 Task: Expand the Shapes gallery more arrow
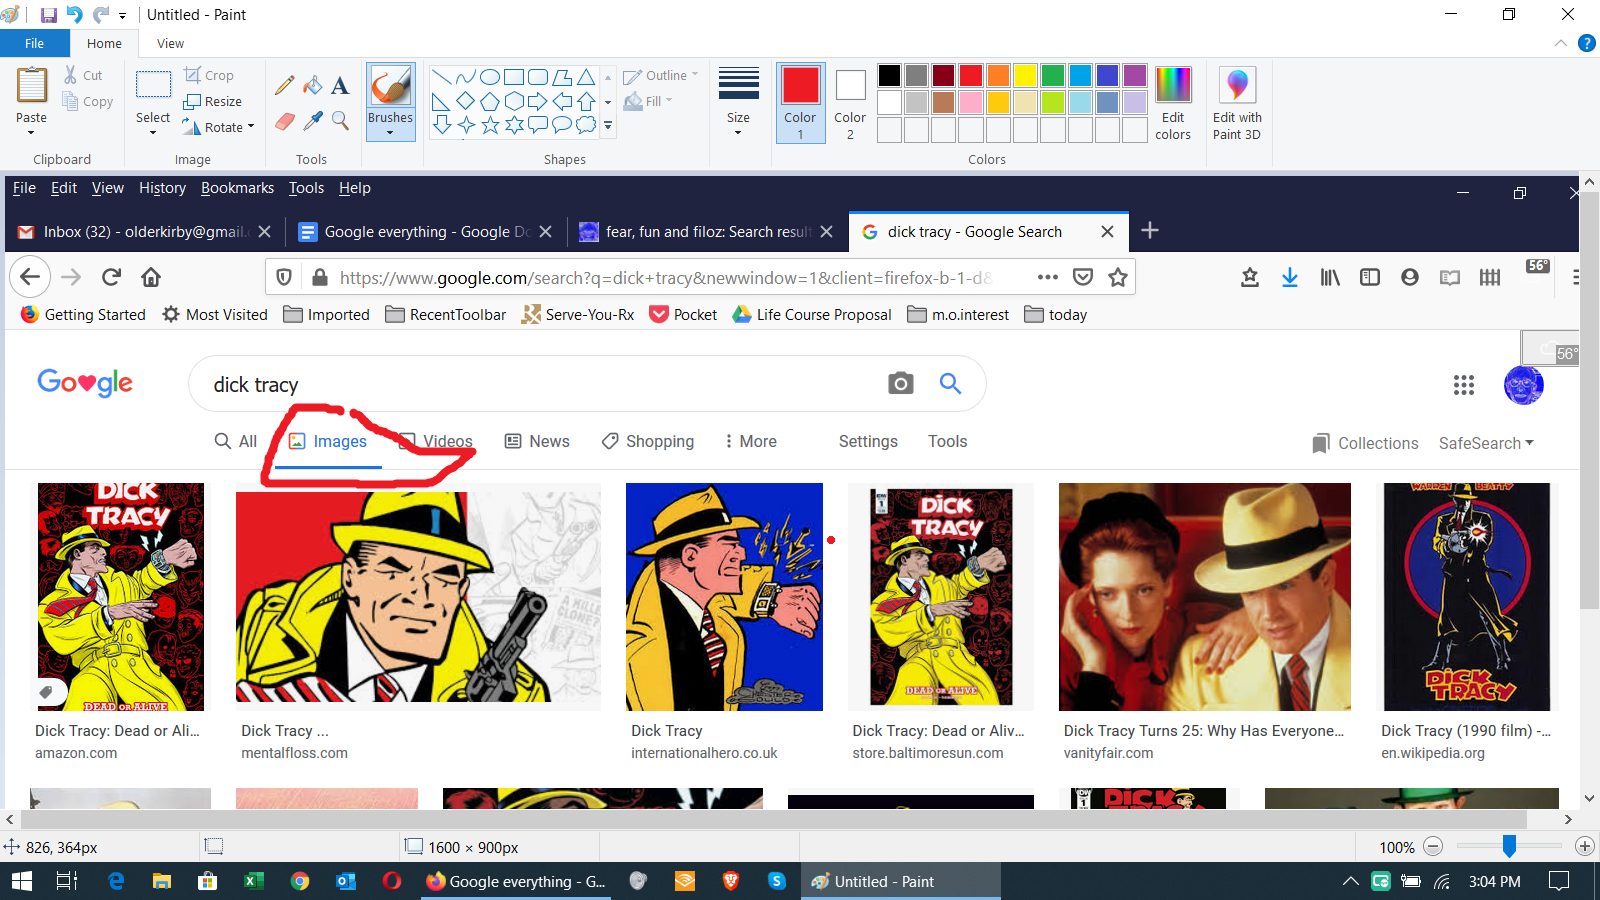click(x=608, y=126)
